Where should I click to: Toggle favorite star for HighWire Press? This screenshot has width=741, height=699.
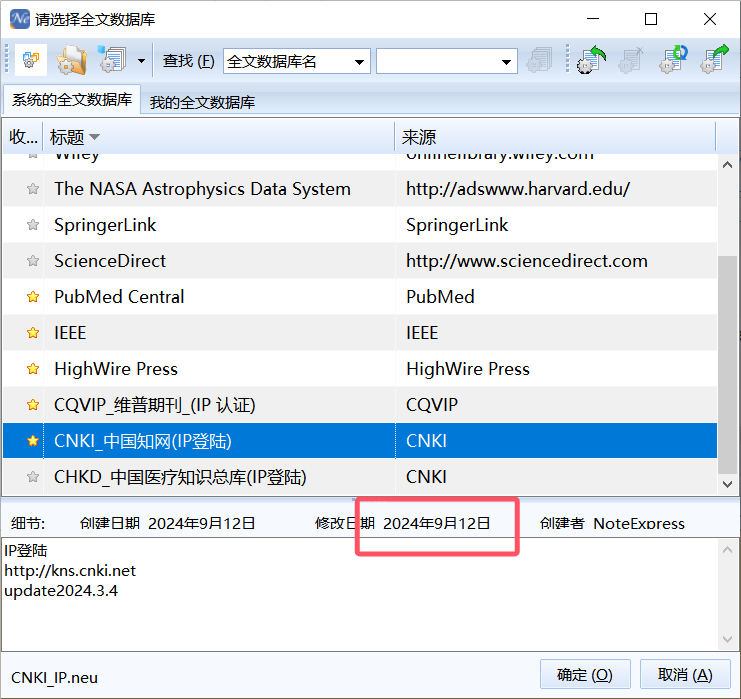pos(33,369)
